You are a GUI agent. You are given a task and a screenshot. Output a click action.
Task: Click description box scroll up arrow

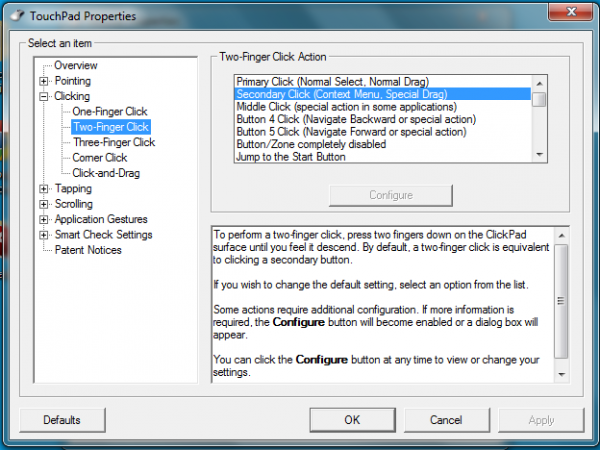pos(561,236)
